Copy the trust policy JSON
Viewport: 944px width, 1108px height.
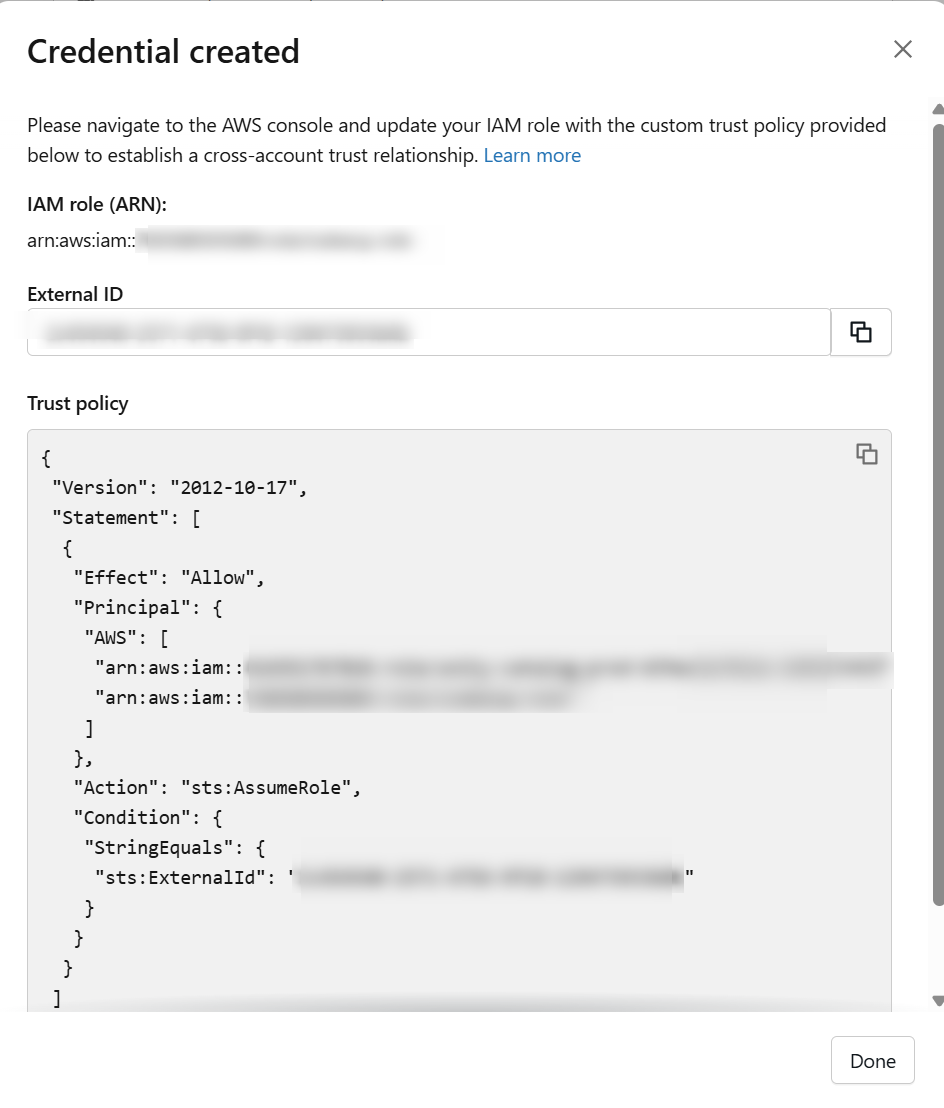tap(866, 454)
